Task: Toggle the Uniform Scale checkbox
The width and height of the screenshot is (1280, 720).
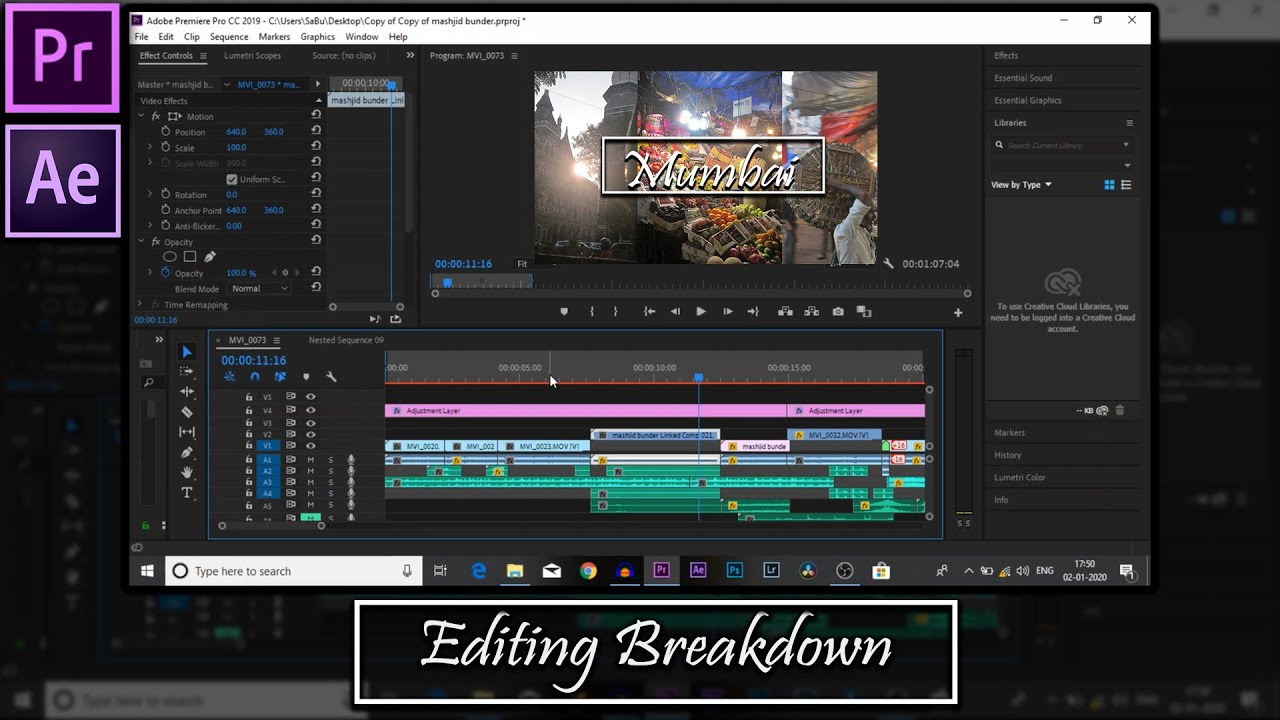Action: point(232,179)
